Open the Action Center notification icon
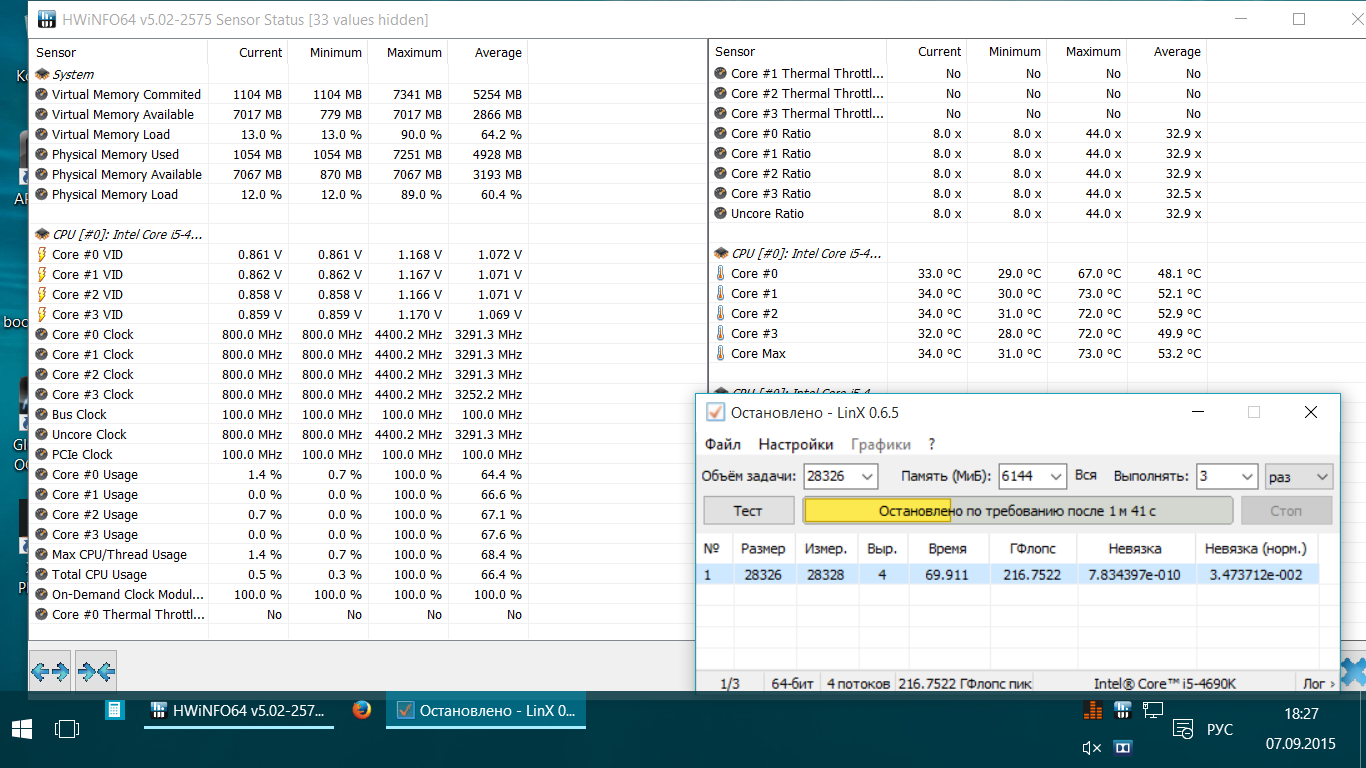Image resolution: width=1366 pixels, height=768 pixels. click(1184, 729)
